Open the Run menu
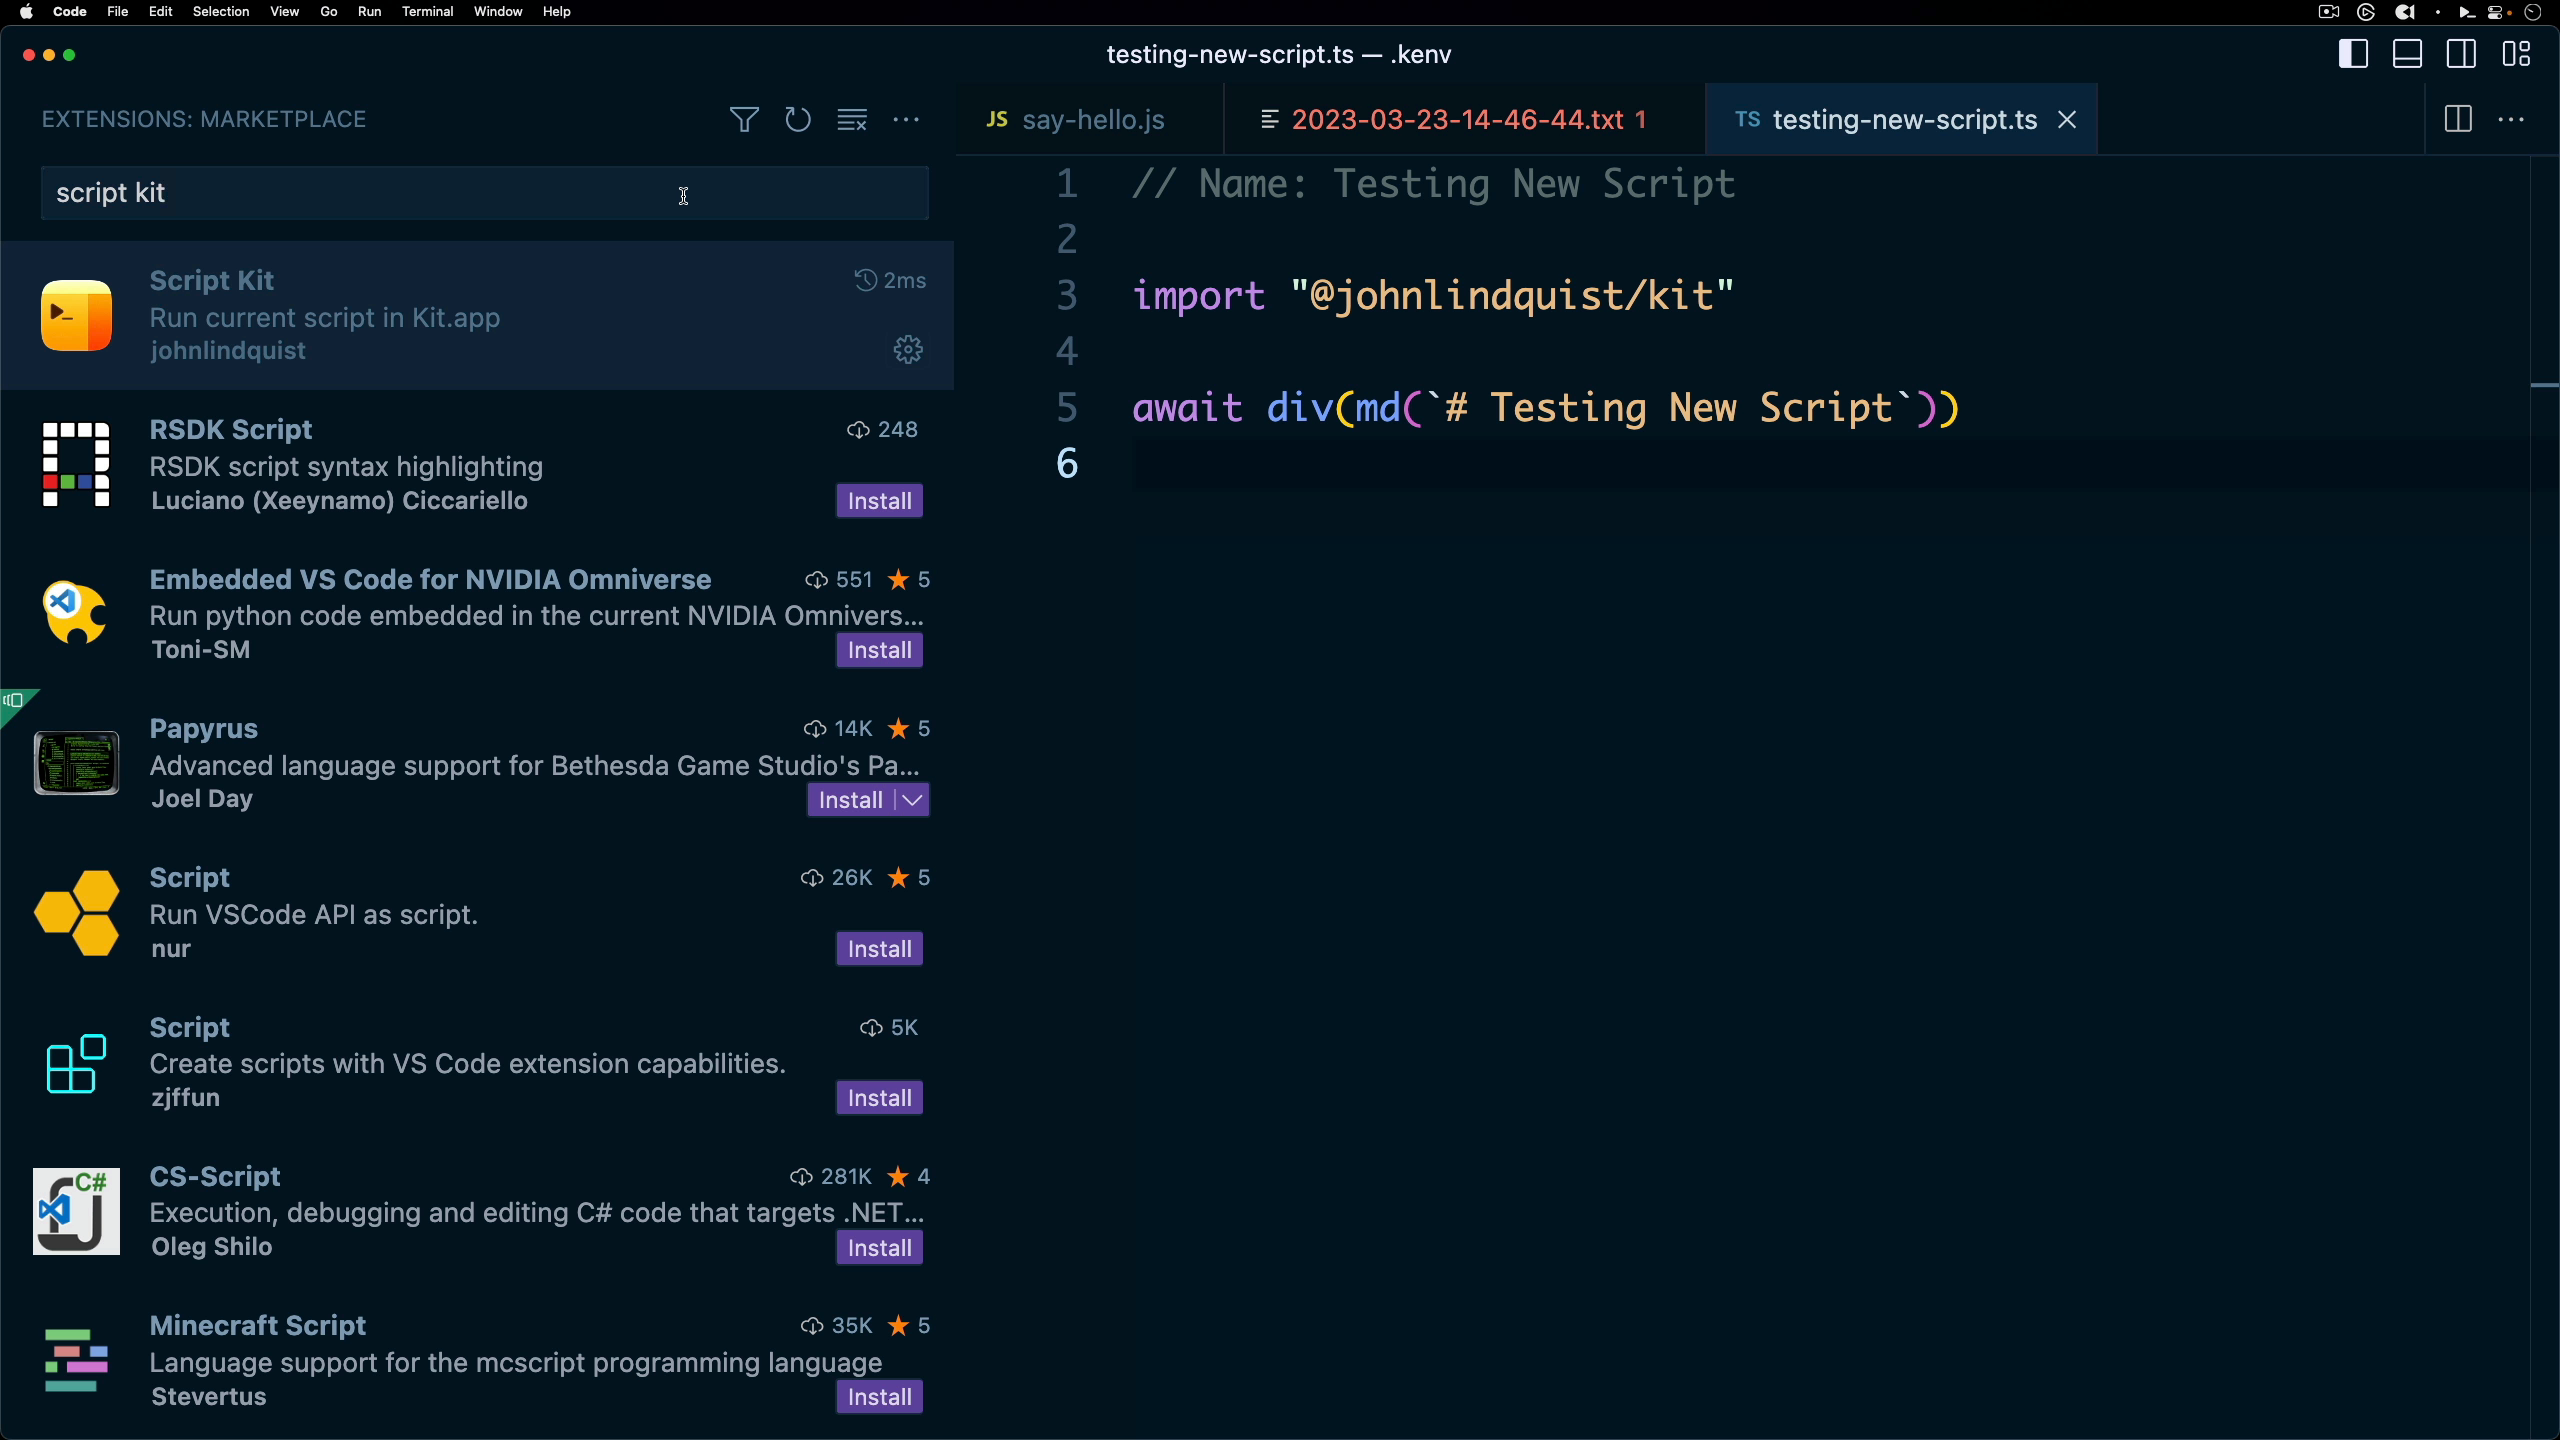The width and height of the screenshot is (2560, 1440). [x=369, y=12]
